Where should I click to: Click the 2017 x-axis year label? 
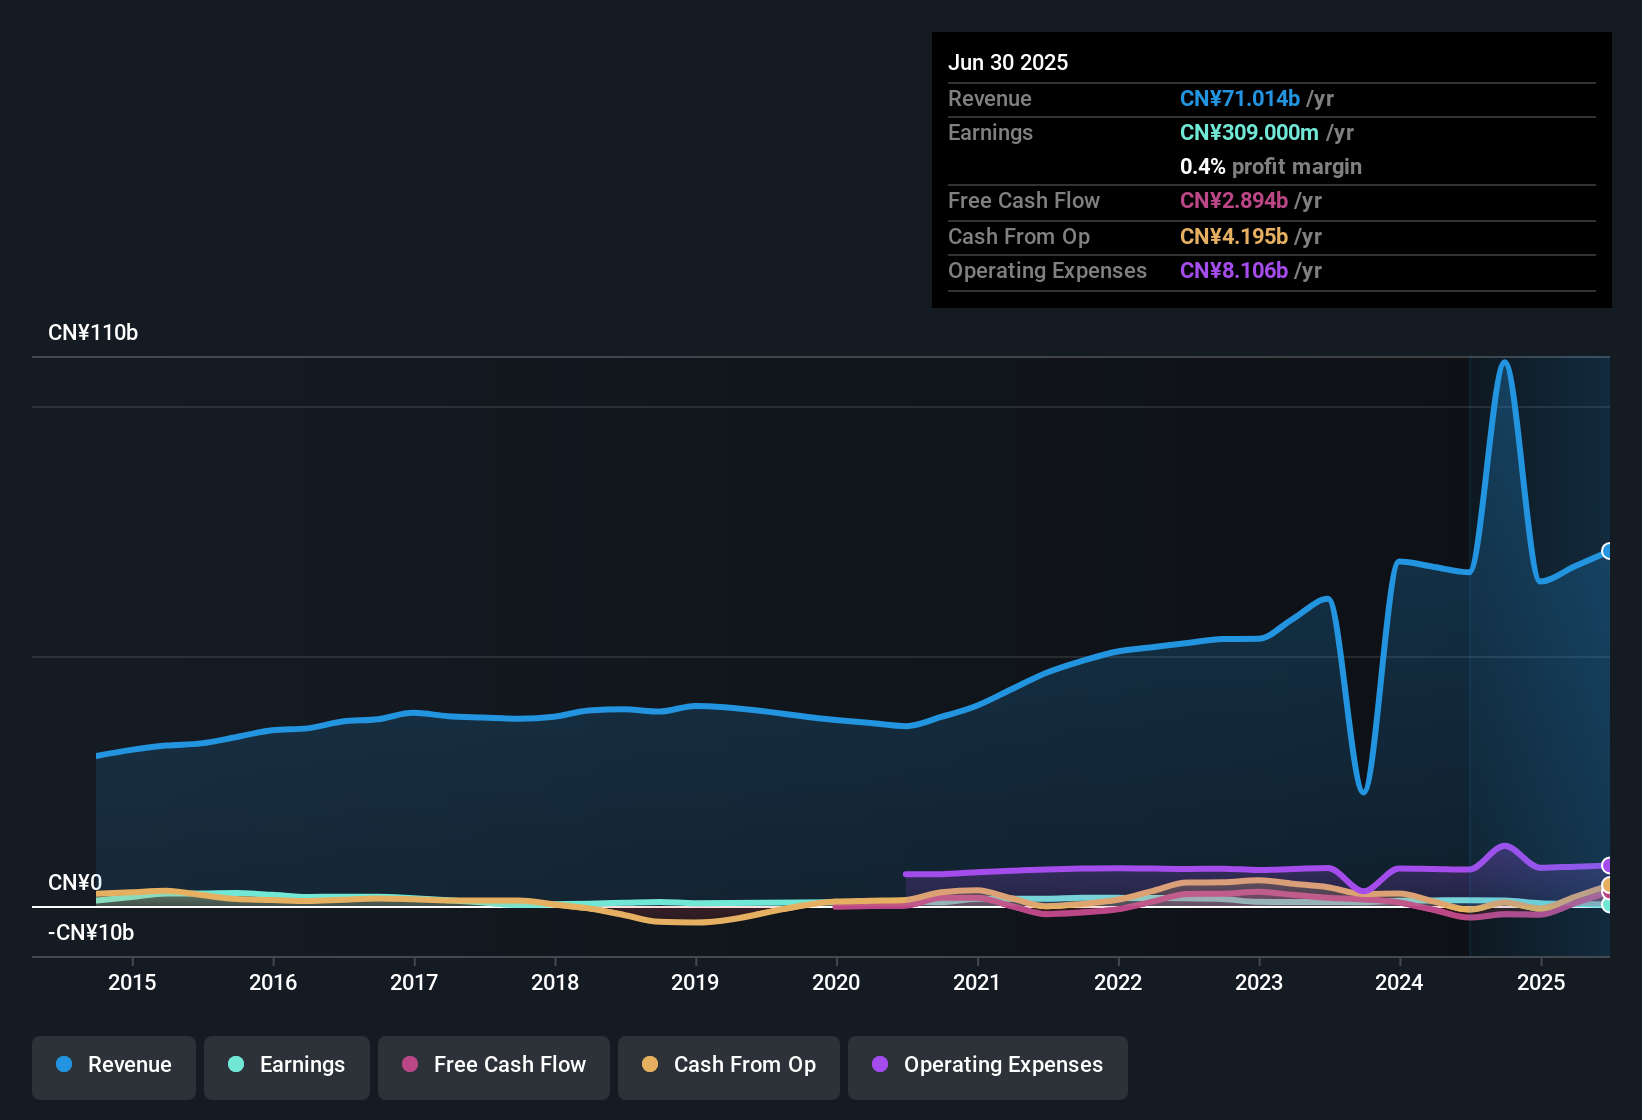coord(414,982)
